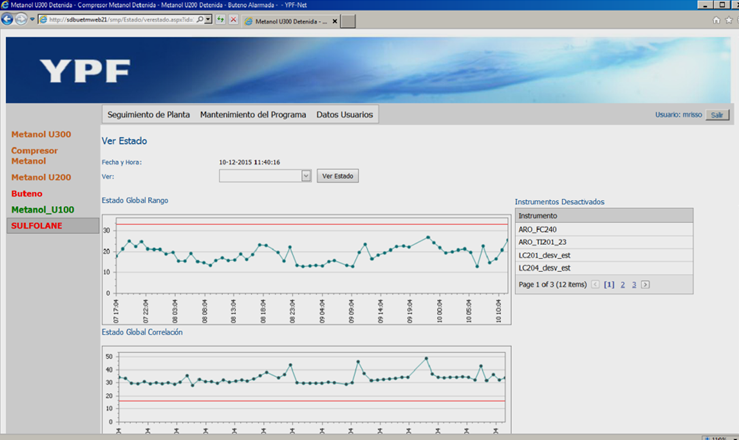Select the LC201_desv_est instrument row
Viewport: 739px width, 440px height.
[x=604, y=255]
